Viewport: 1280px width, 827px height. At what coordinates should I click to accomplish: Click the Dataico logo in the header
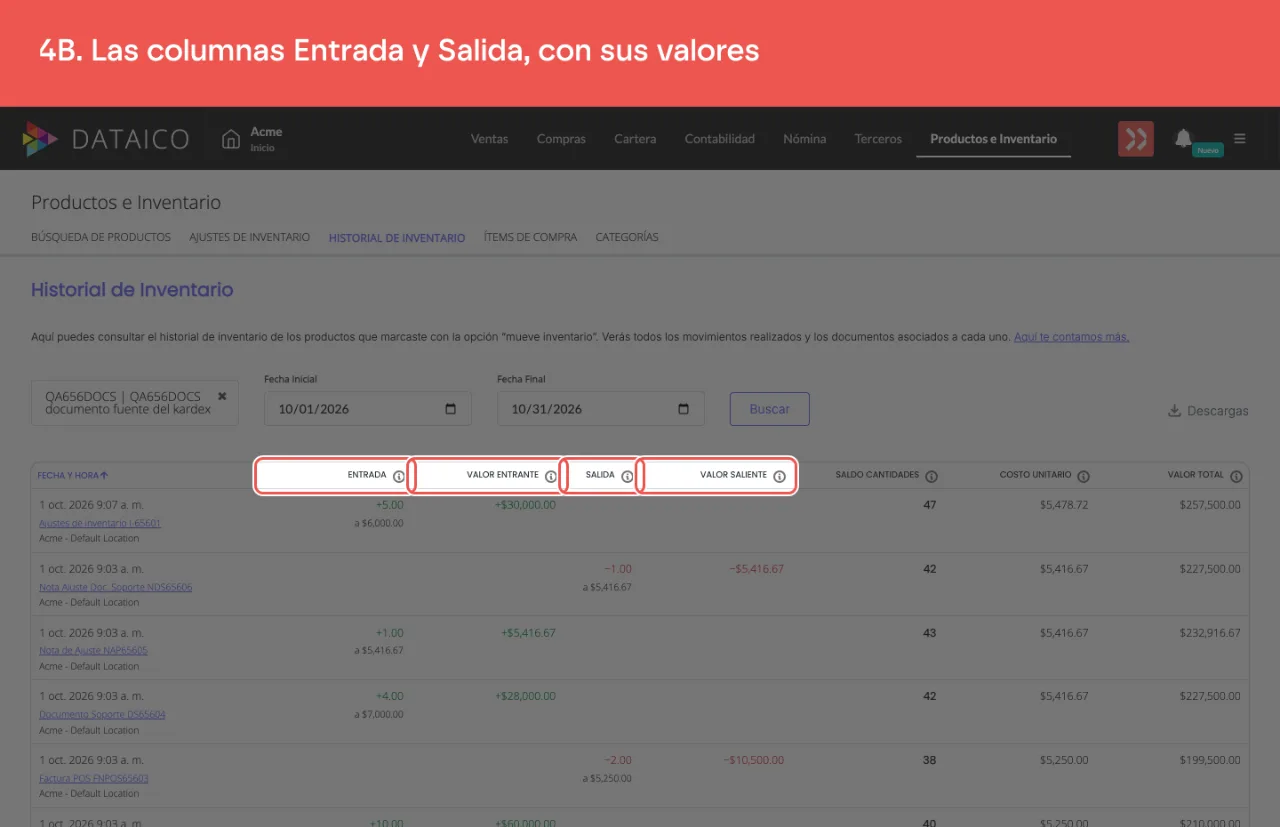[105, 139]
